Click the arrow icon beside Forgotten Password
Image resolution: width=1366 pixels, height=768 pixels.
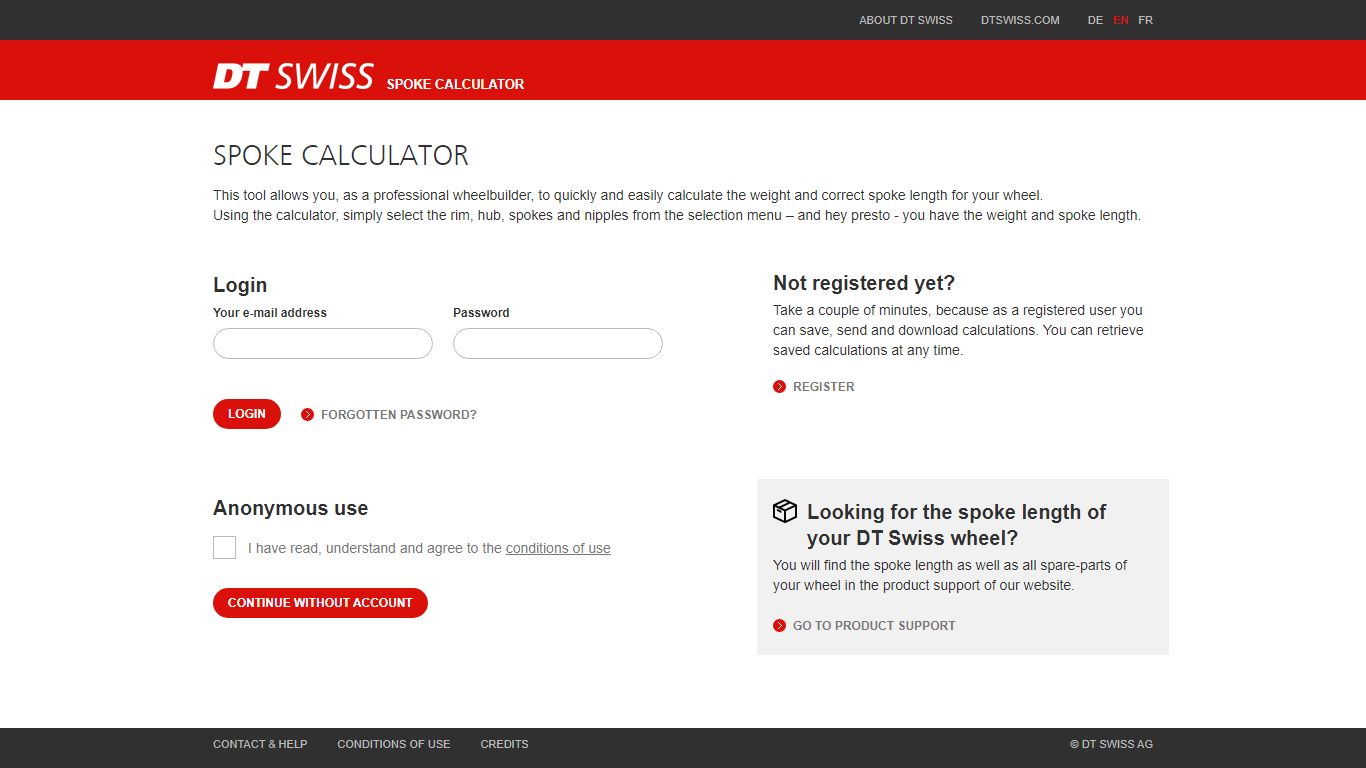coord(308,415)
